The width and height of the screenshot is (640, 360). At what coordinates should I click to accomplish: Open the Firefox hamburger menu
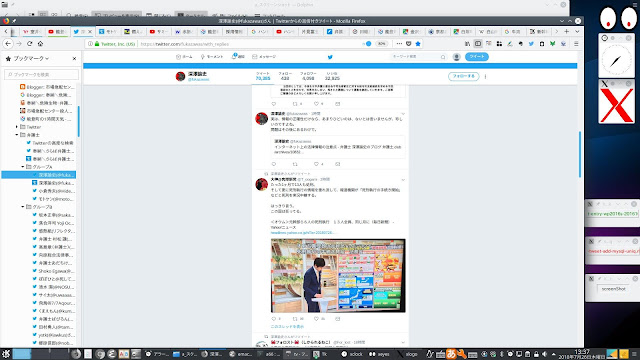tap(576, 44)
